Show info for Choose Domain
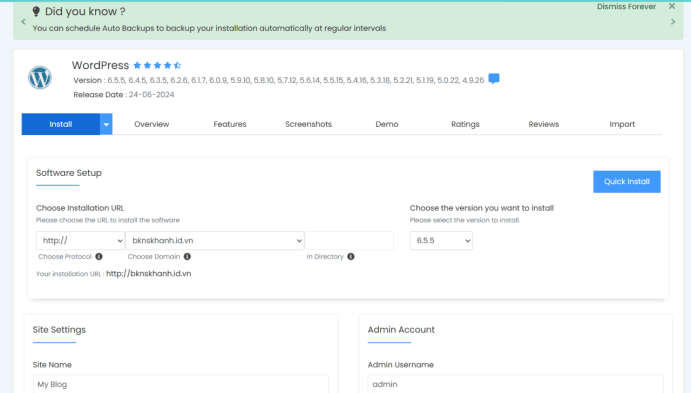 (187, 256)
